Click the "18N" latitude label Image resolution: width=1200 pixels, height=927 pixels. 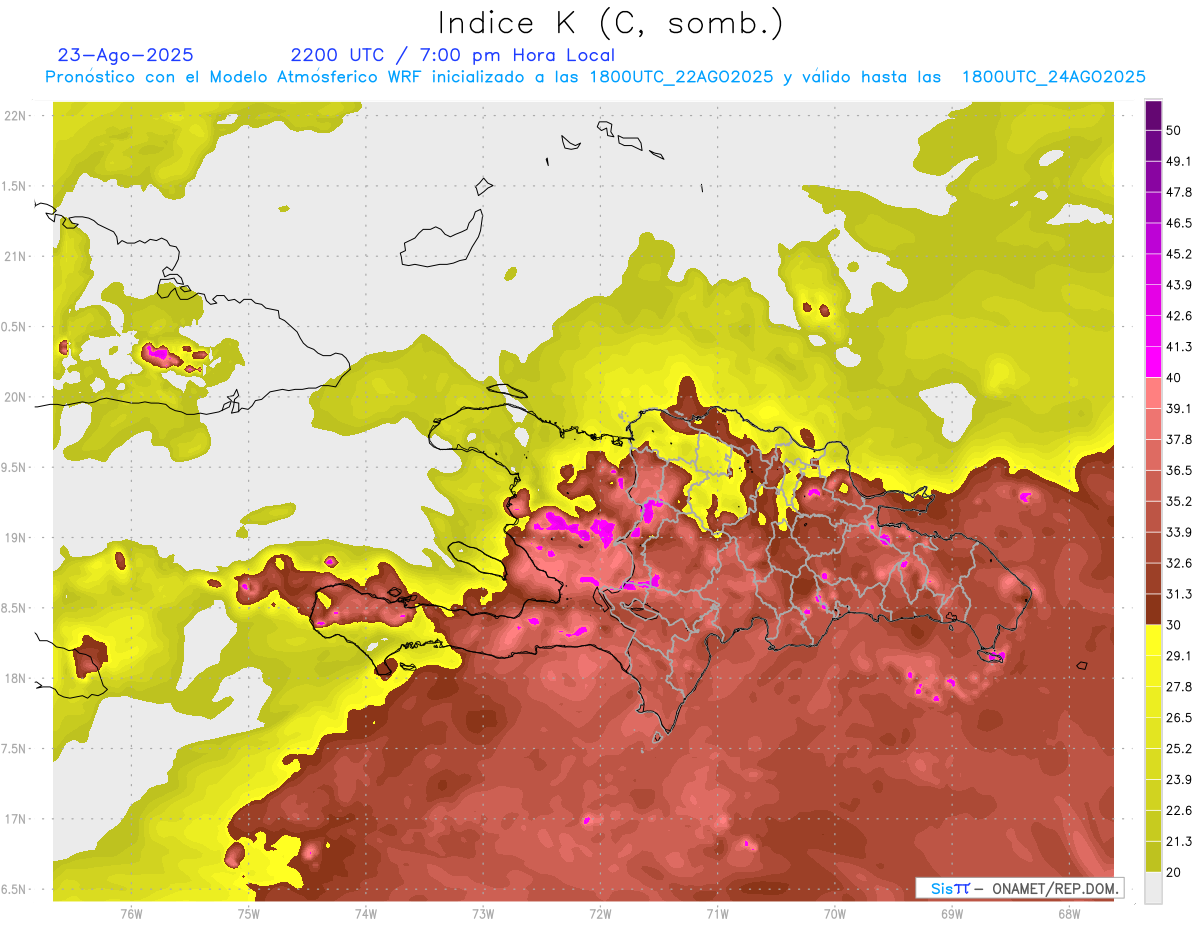[x=15, y=678]
